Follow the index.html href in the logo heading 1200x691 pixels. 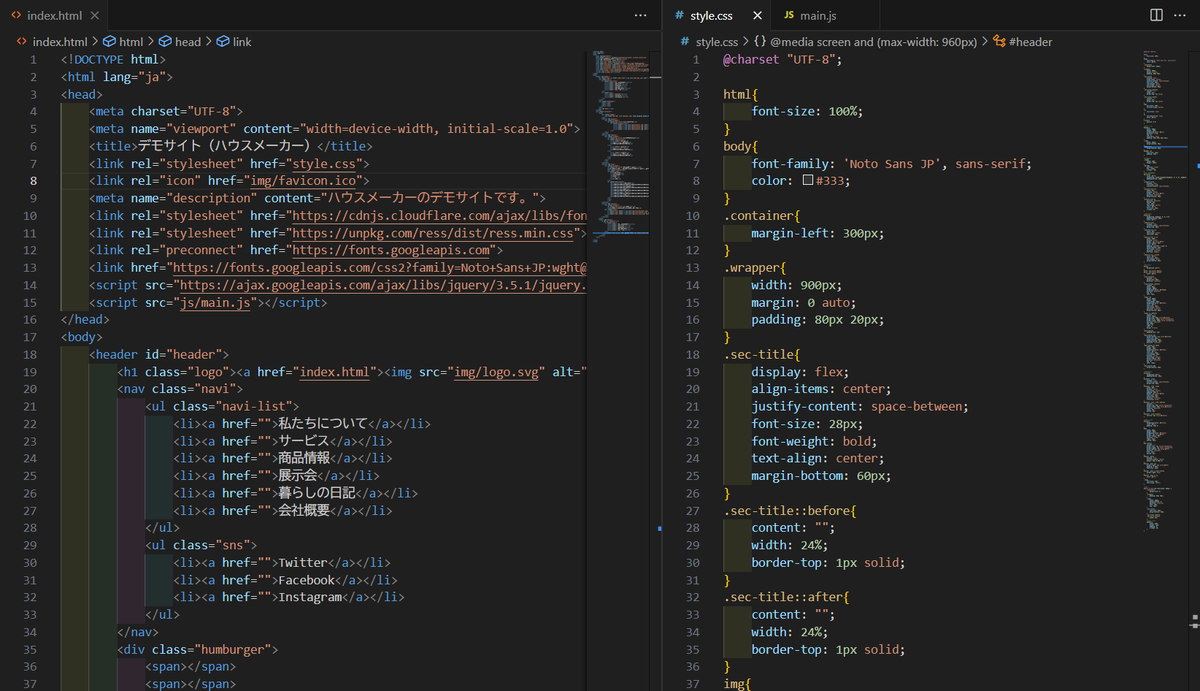pos(334,372)
